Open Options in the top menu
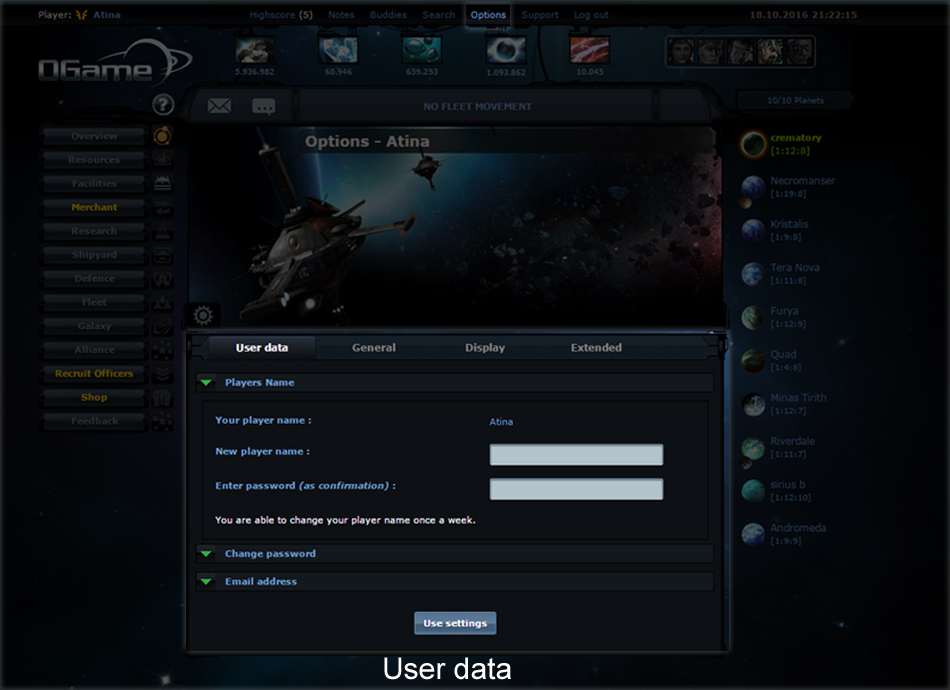This screenshot has width=950, height=690. click(x=488, y=15)
